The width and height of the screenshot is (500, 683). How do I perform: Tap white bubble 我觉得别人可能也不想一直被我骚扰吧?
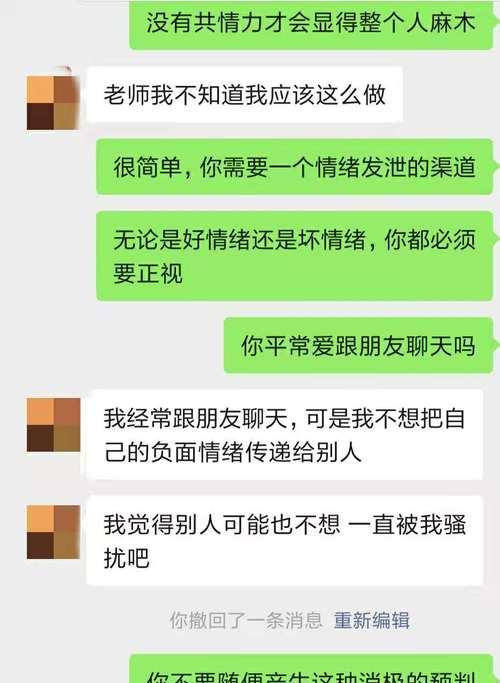[284, 541]
